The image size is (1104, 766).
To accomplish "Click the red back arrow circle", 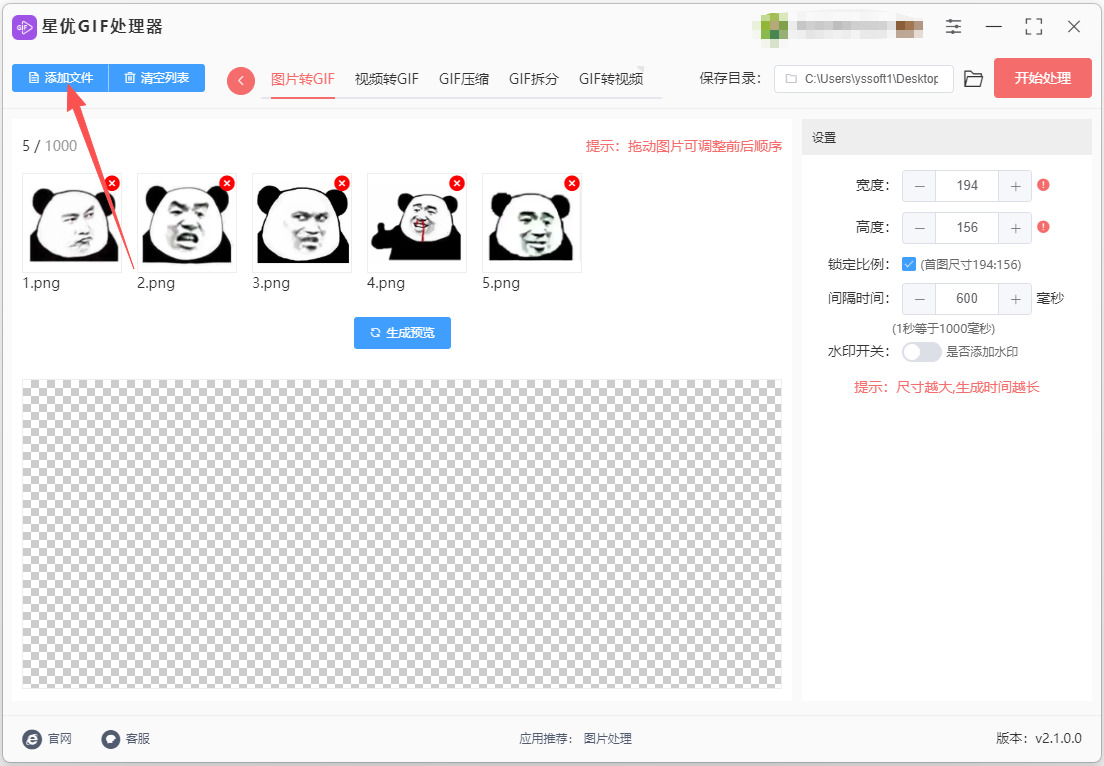I will tap(241, 81).
